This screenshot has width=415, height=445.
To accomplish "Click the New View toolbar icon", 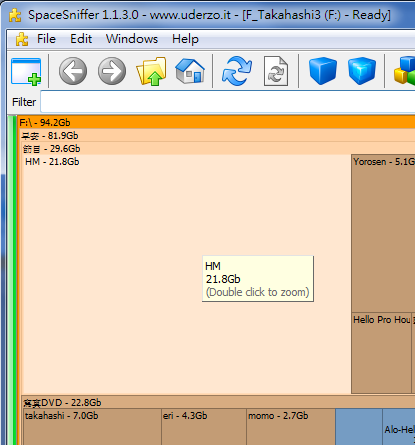I will click(26, 71).
